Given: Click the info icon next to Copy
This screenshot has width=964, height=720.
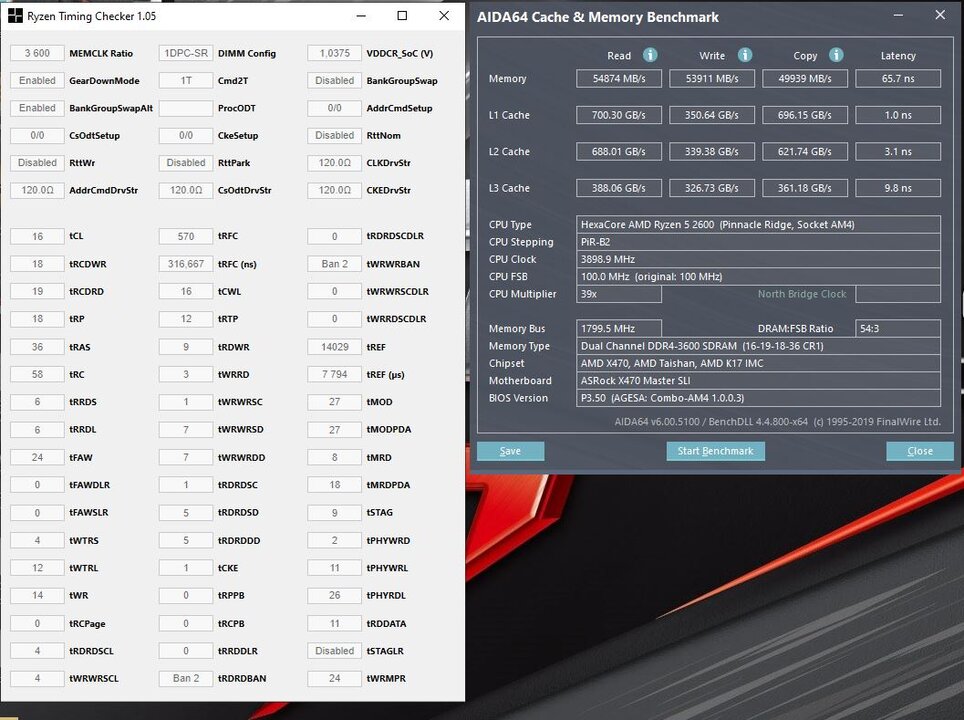Looking at the screenshot, I should pos(836,55).
